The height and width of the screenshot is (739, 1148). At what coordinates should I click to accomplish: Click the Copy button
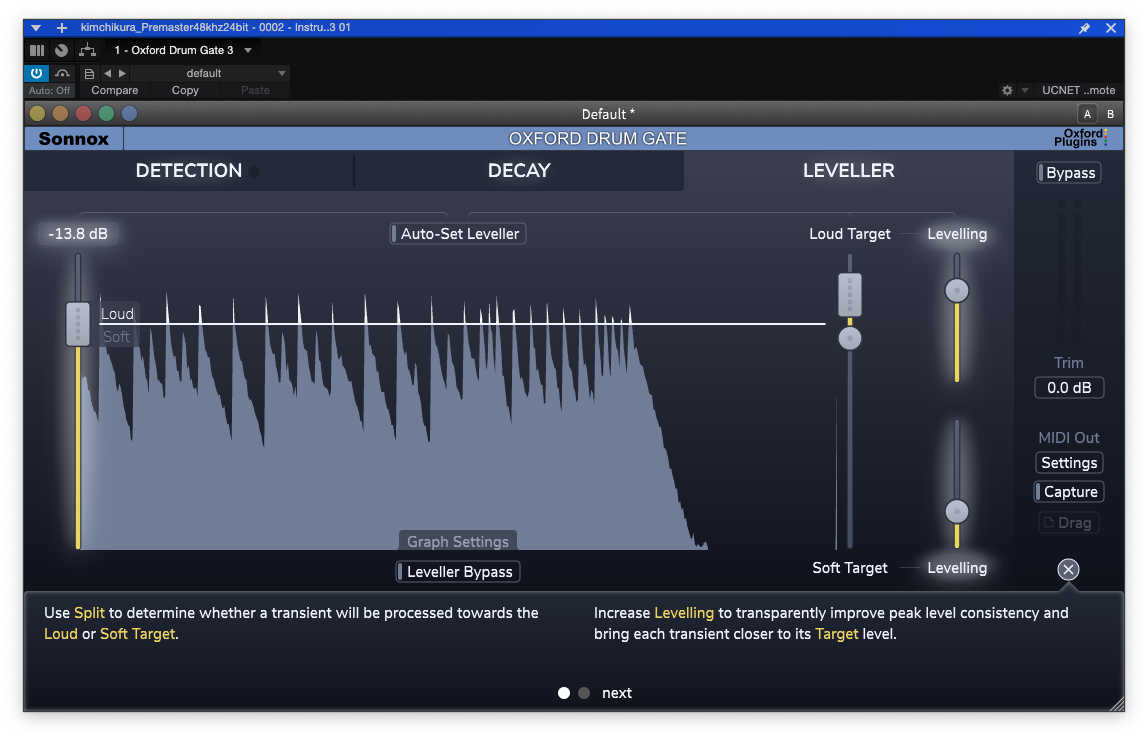click(x=185, y=91)
